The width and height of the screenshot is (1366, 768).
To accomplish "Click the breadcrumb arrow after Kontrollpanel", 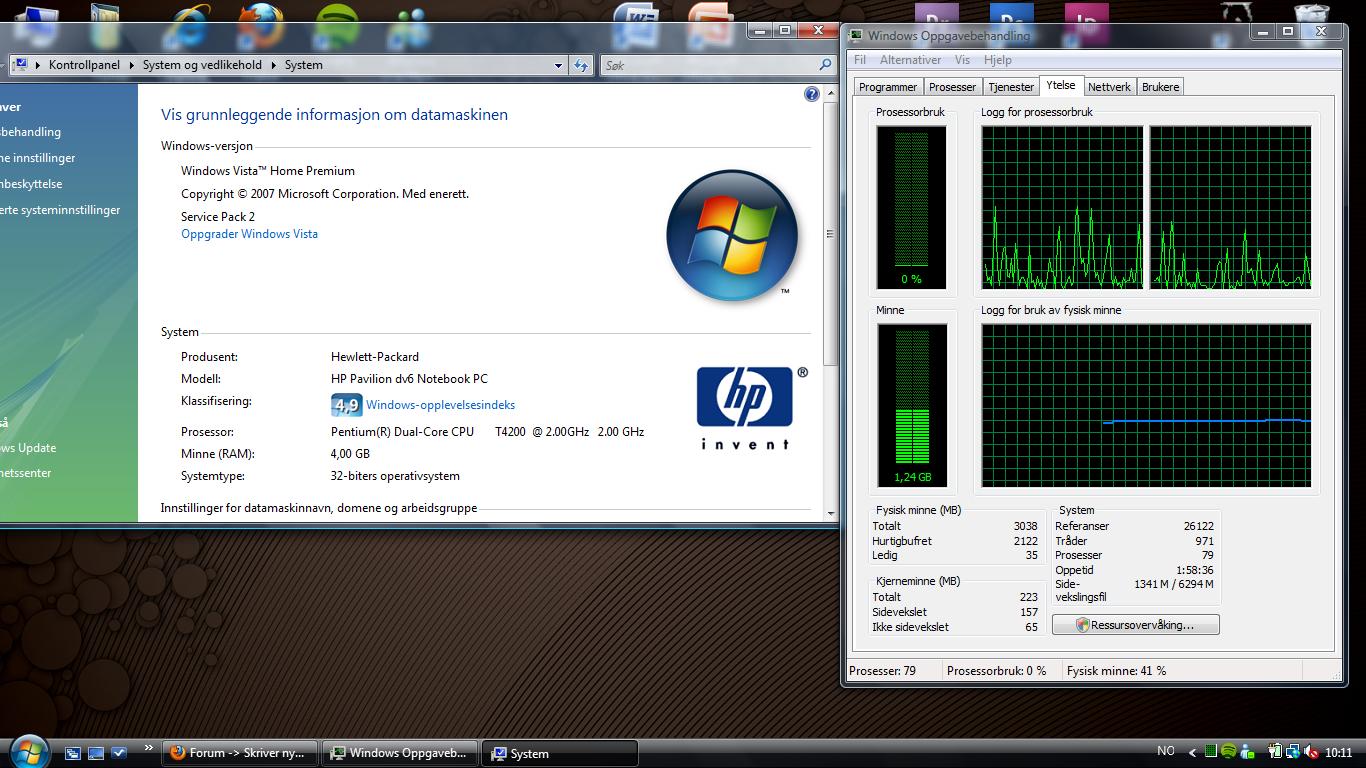I will [131, 65].
